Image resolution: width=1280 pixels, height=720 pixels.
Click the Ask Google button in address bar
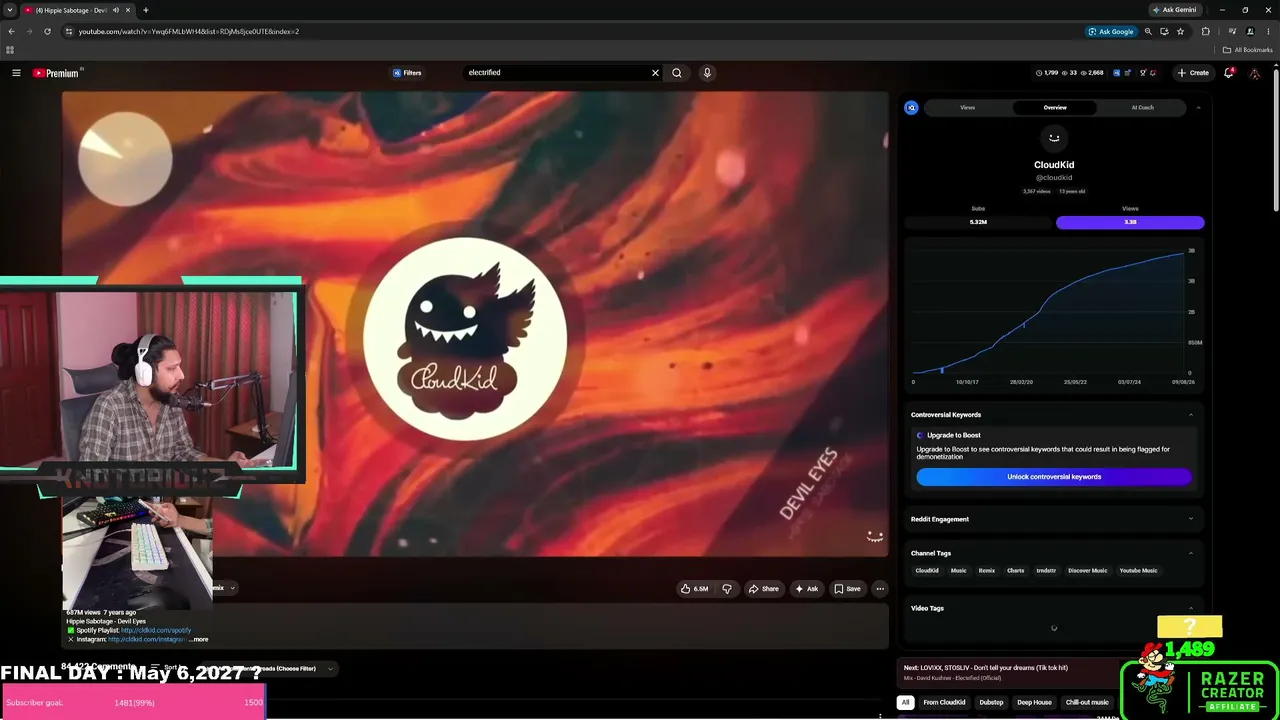[x=1112, y=31]
